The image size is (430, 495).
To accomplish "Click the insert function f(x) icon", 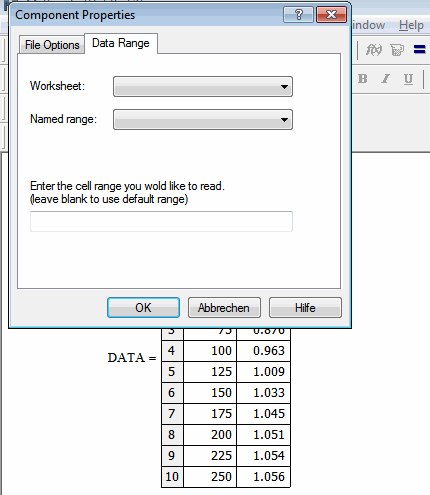I will coord(373,50).
